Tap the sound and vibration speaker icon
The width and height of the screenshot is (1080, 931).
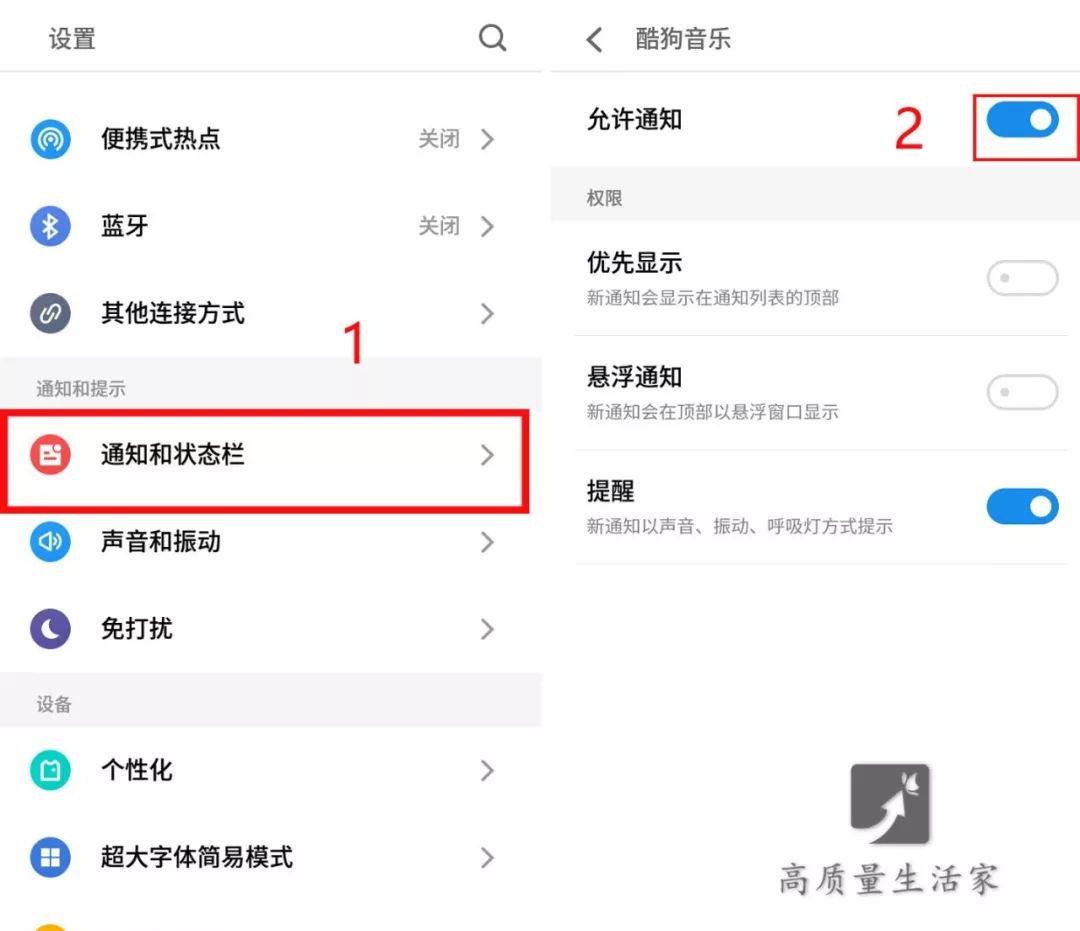tap(50, 542)
